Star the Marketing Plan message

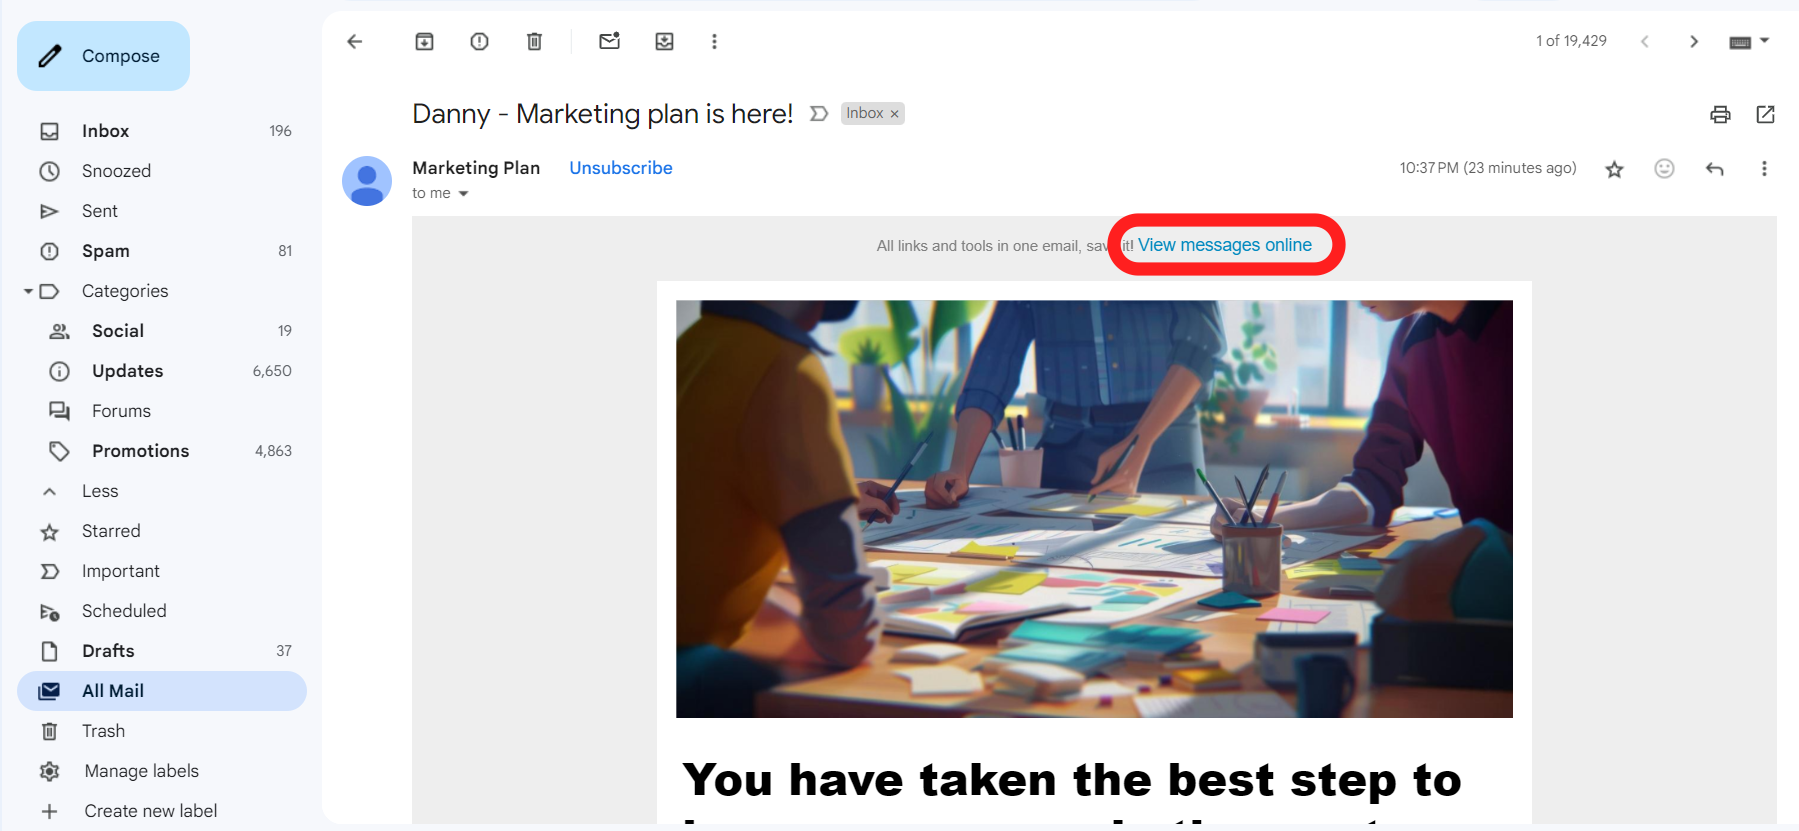(x=1614, y=169)
